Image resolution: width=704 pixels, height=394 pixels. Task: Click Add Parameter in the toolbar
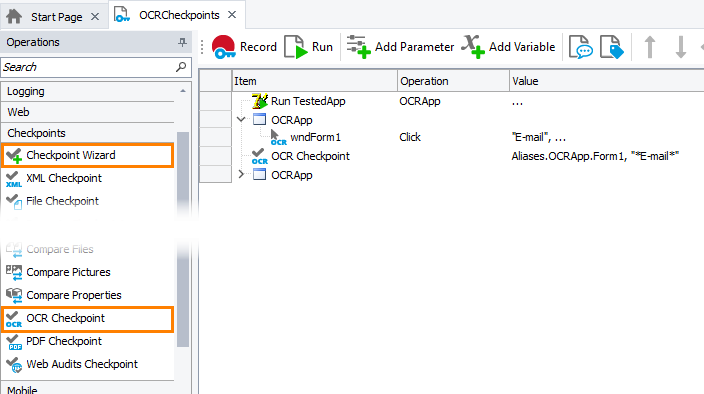tap(400, 47)
